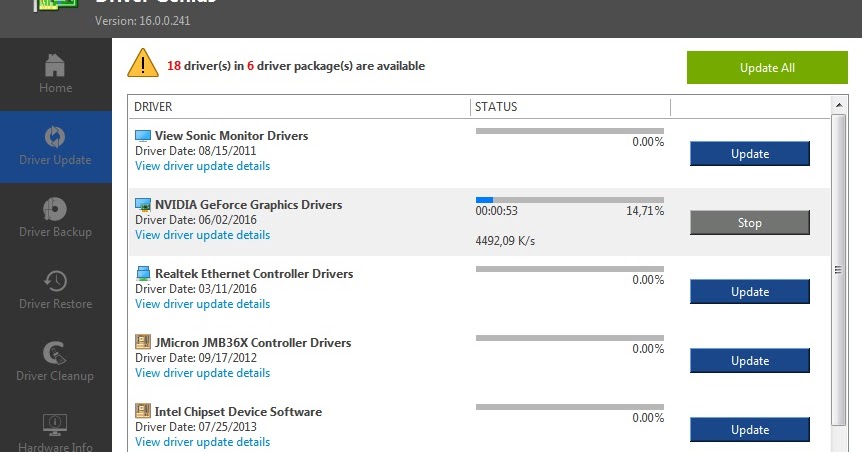862x452 pixels.
Task: Click Driver Date 08/15/2011 text
Action: (196, 151)
